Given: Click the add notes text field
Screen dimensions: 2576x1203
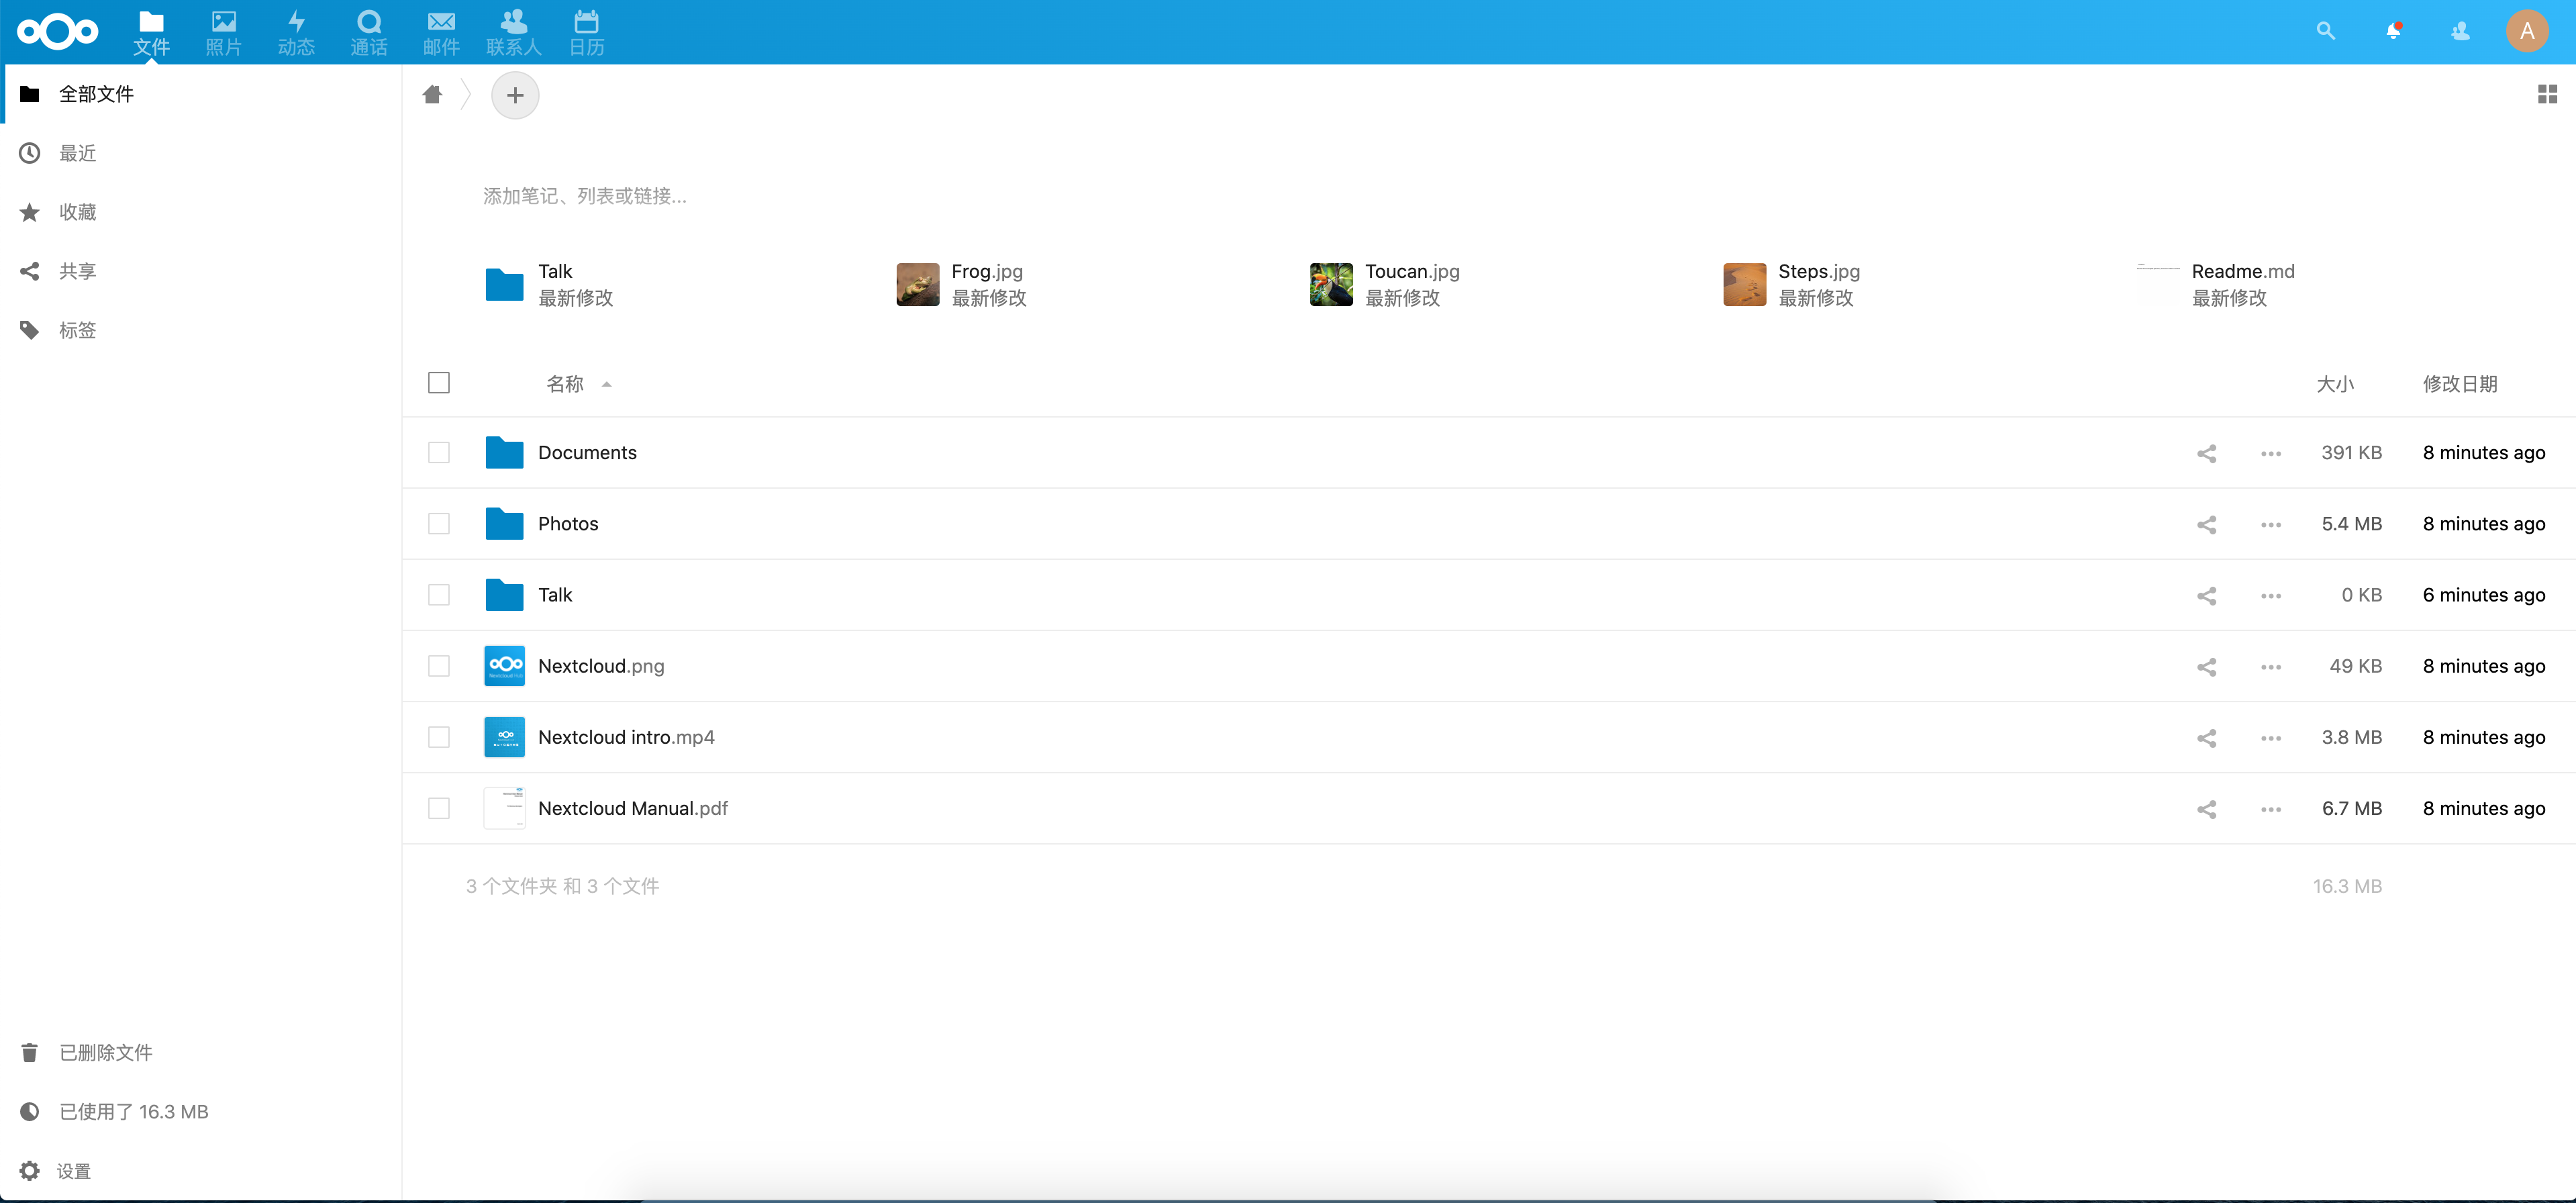Looking at the screenshot, I should [584, 196].
